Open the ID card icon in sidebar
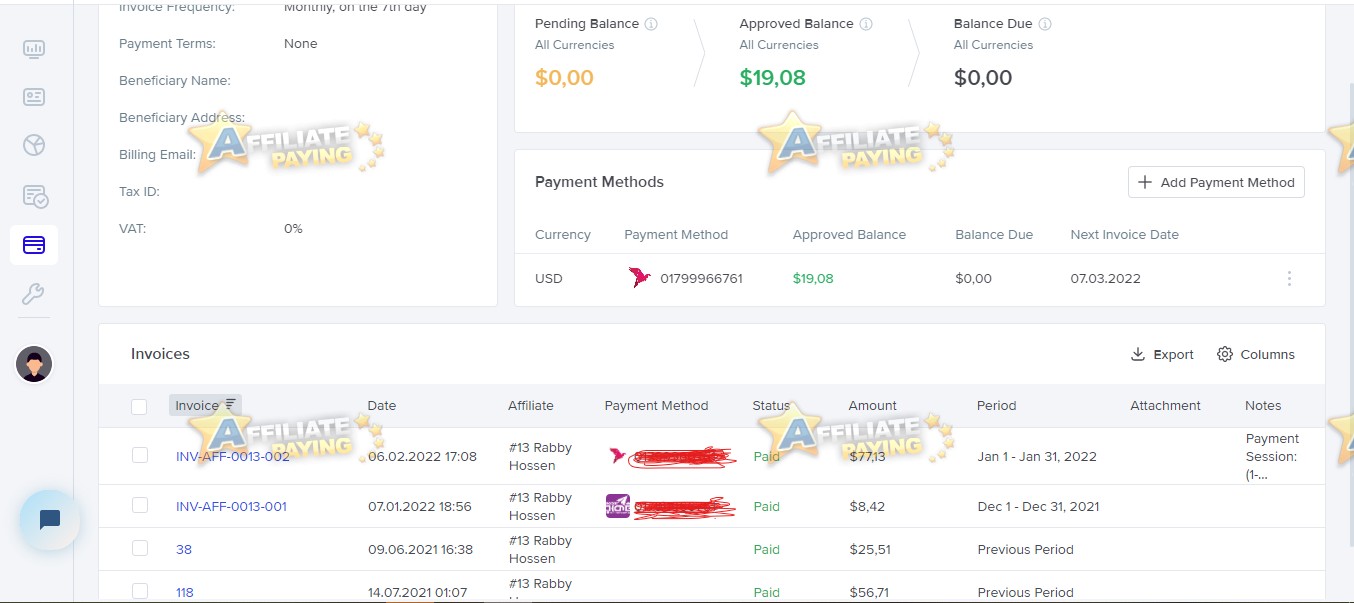This screenshot has height=603, width=1354. (34, 97)
